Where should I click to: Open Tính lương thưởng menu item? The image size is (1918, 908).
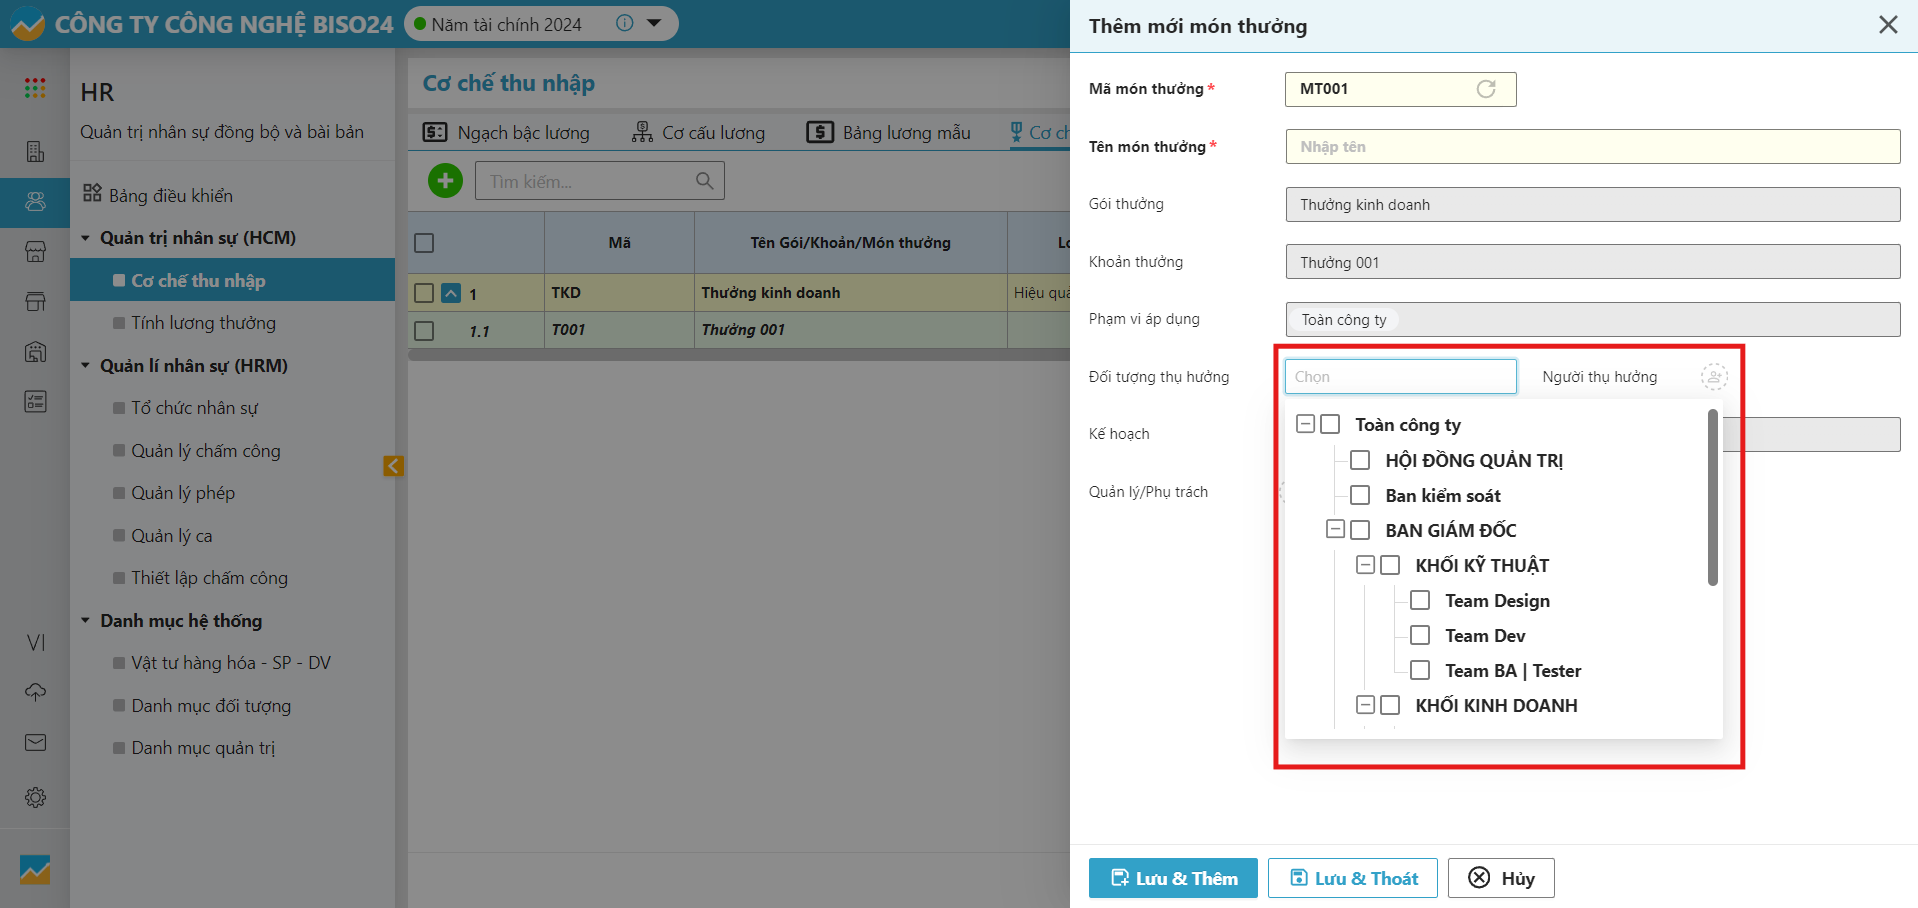click(203, 323)
